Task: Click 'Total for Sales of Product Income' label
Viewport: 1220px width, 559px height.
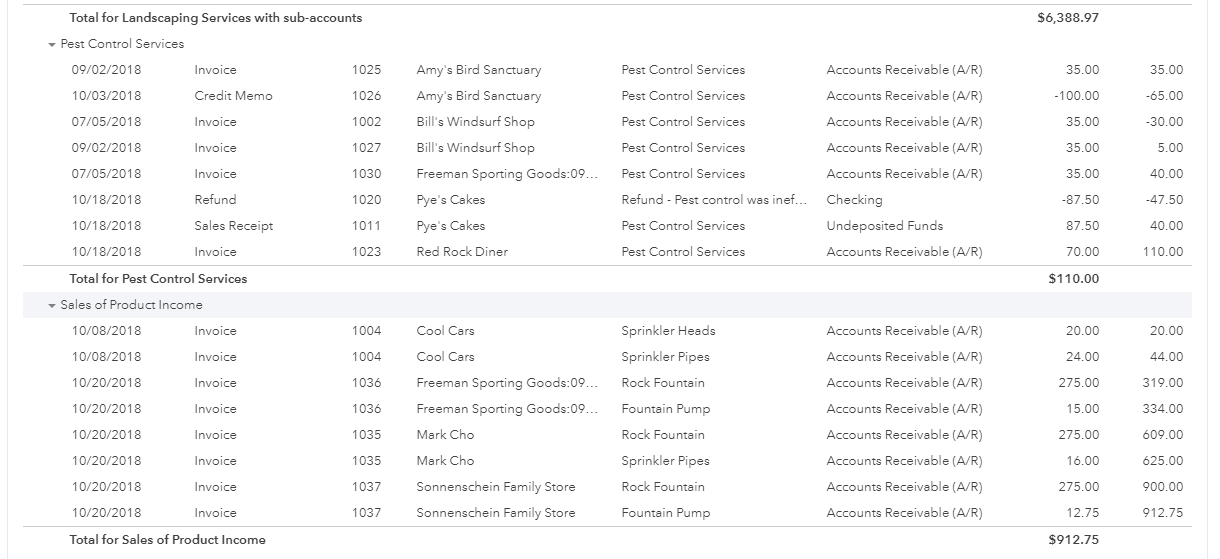Action: pyautogui.click(x=167, y=540)
